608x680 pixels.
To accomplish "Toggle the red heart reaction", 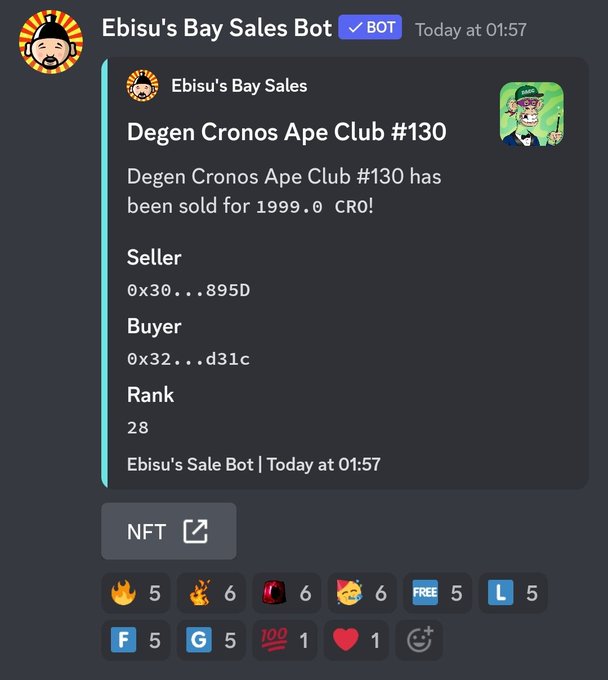I will click(x=356, y=640).
